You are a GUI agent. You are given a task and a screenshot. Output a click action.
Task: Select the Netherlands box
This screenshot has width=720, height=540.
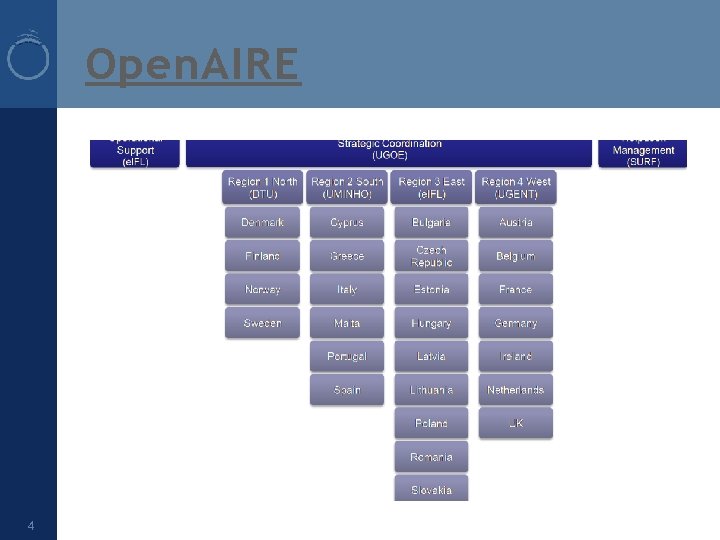tap(516, 390)
